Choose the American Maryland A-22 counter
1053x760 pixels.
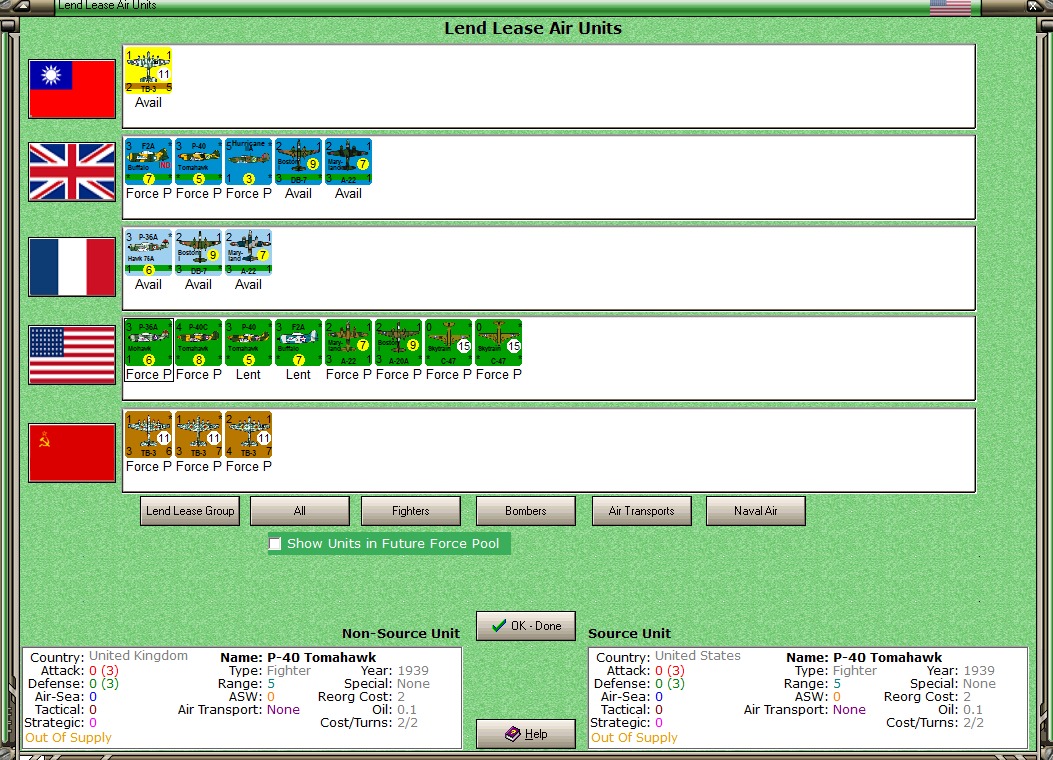tap(348, 343)
